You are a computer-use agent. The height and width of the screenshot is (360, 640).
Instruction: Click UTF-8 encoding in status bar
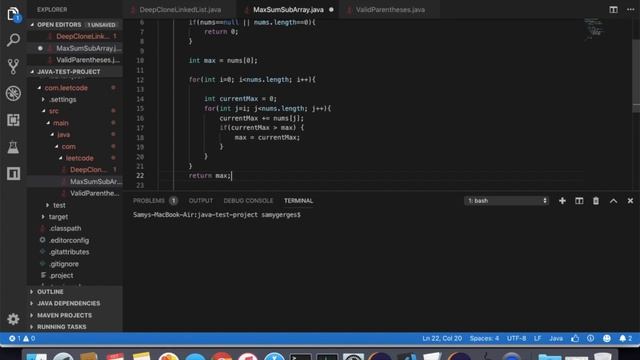[516, 338]
